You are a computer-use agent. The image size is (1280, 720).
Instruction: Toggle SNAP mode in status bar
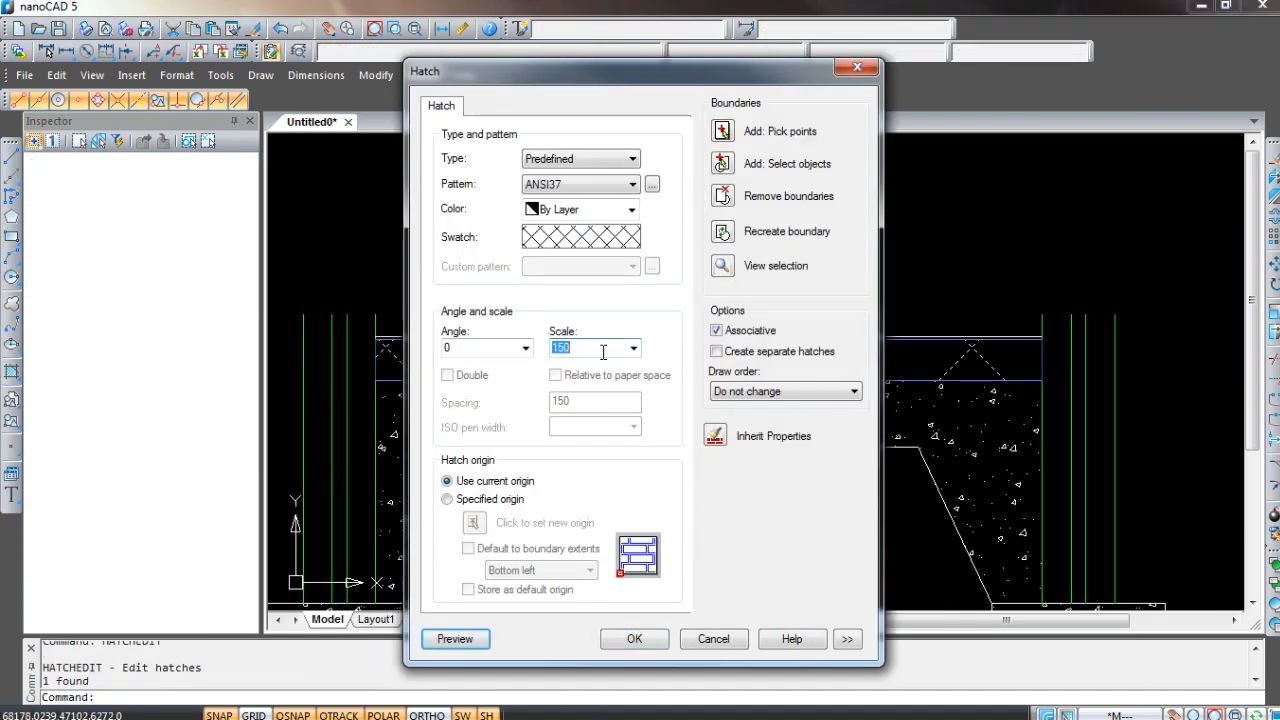pos(219,715)
